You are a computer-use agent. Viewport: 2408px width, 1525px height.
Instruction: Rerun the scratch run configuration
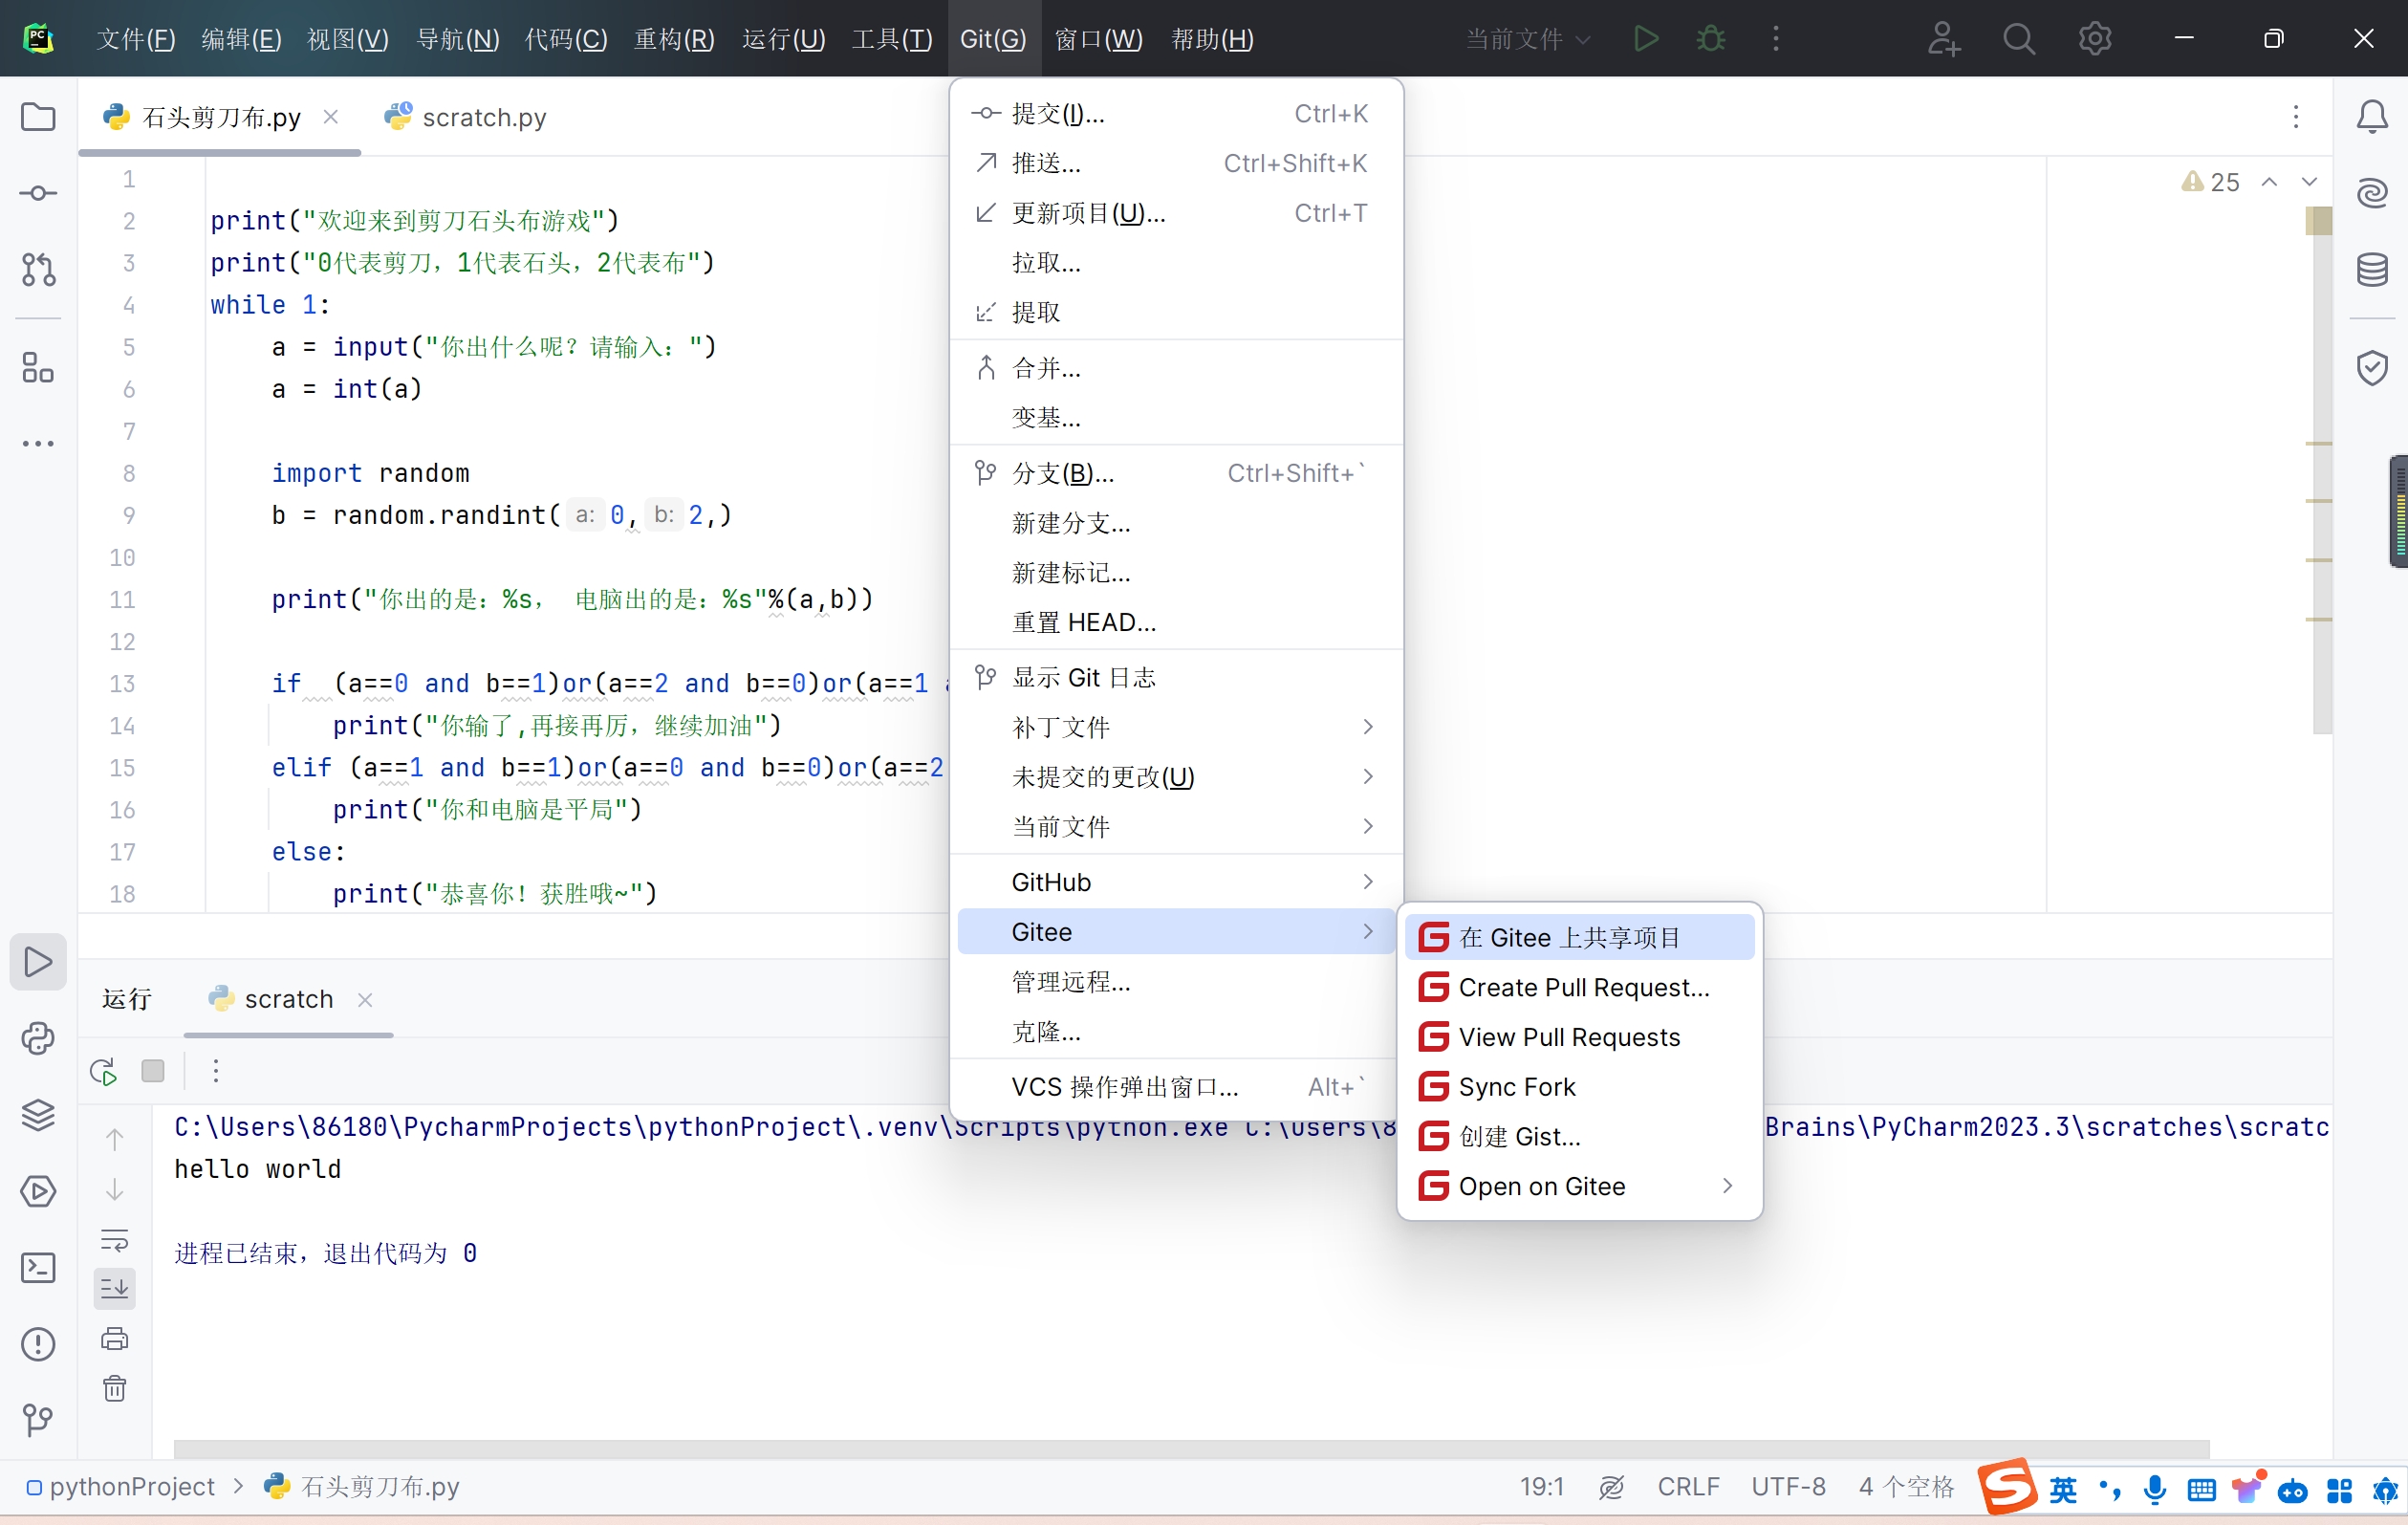tap(104, 1071)
